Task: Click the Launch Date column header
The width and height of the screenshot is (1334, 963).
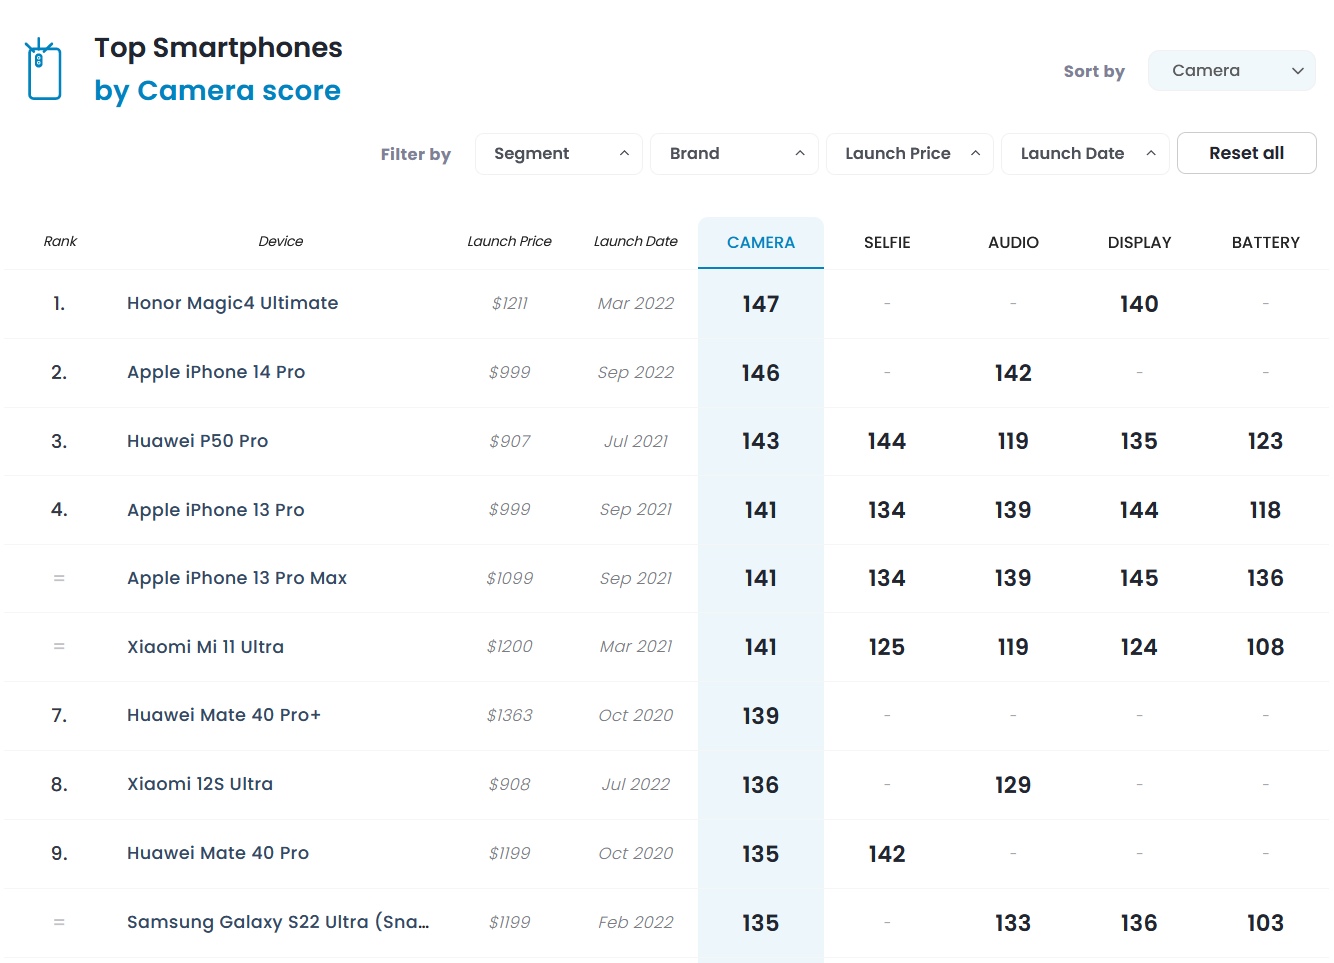Action: coord(635,241)
